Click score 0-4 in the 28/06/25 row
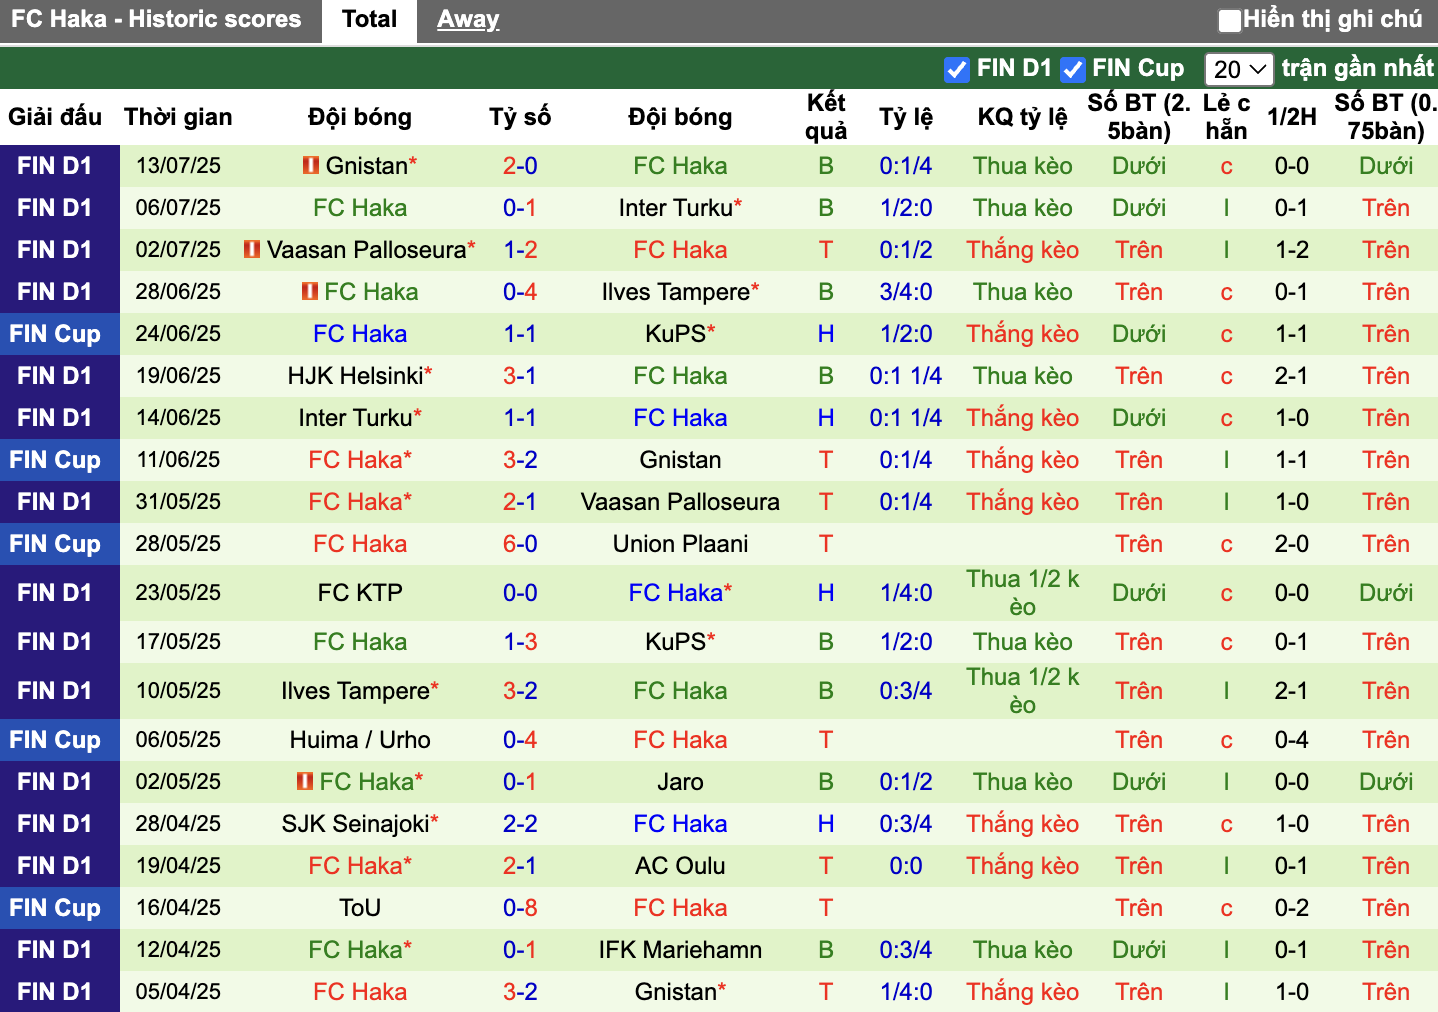Image resolution: width=1438 pixels, height=1012 pixels. pos(520,292)
